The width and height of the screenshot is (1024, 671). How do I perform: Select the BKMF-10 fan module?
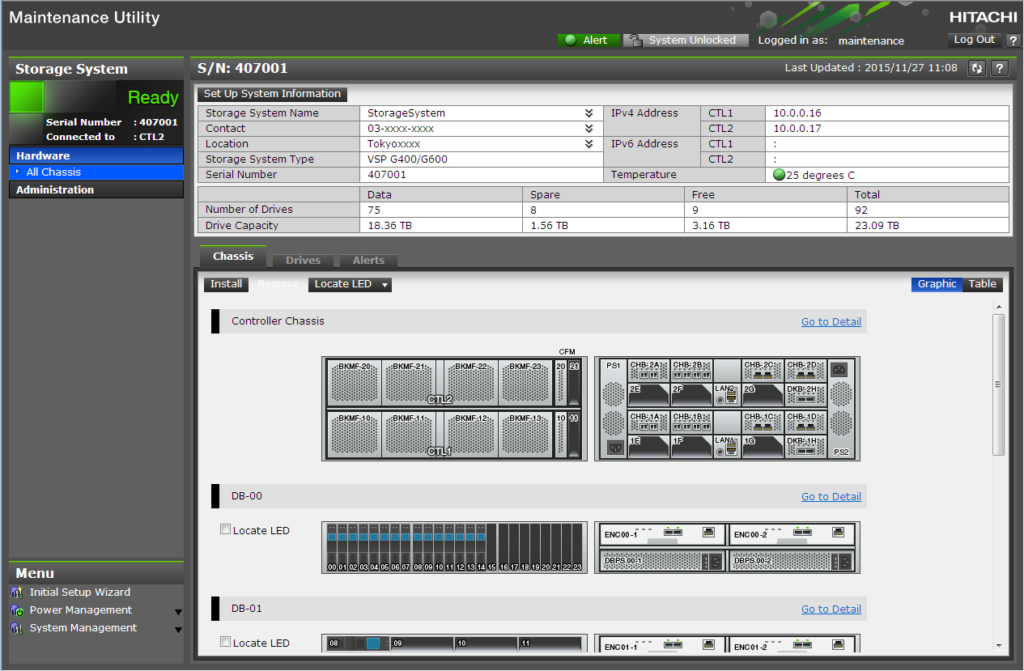point(355,434)
